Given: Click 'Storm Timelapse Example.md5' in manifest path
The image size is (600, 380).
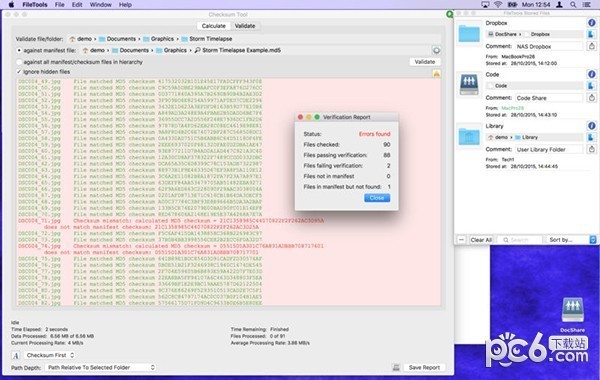Looking at the screenshot, I should pyautogui.click(x=238, y=51).
